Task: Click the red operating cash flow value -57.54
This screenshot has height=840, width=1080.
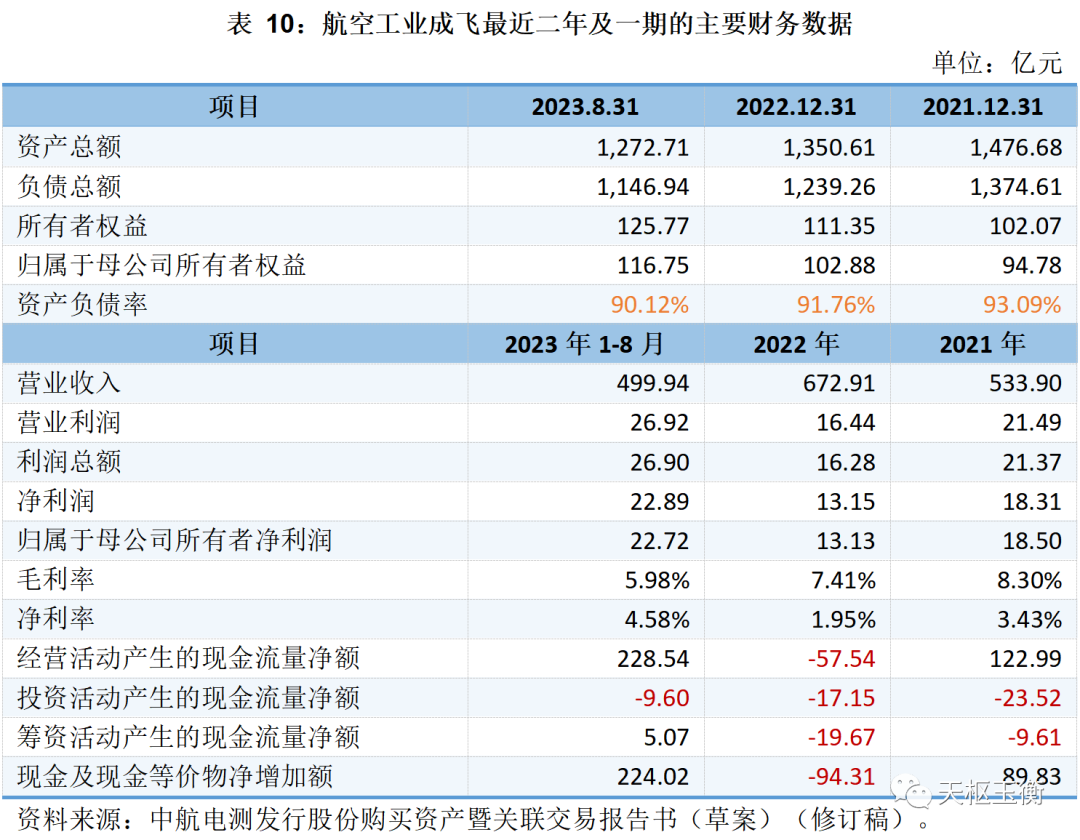Action: [831, 658]
